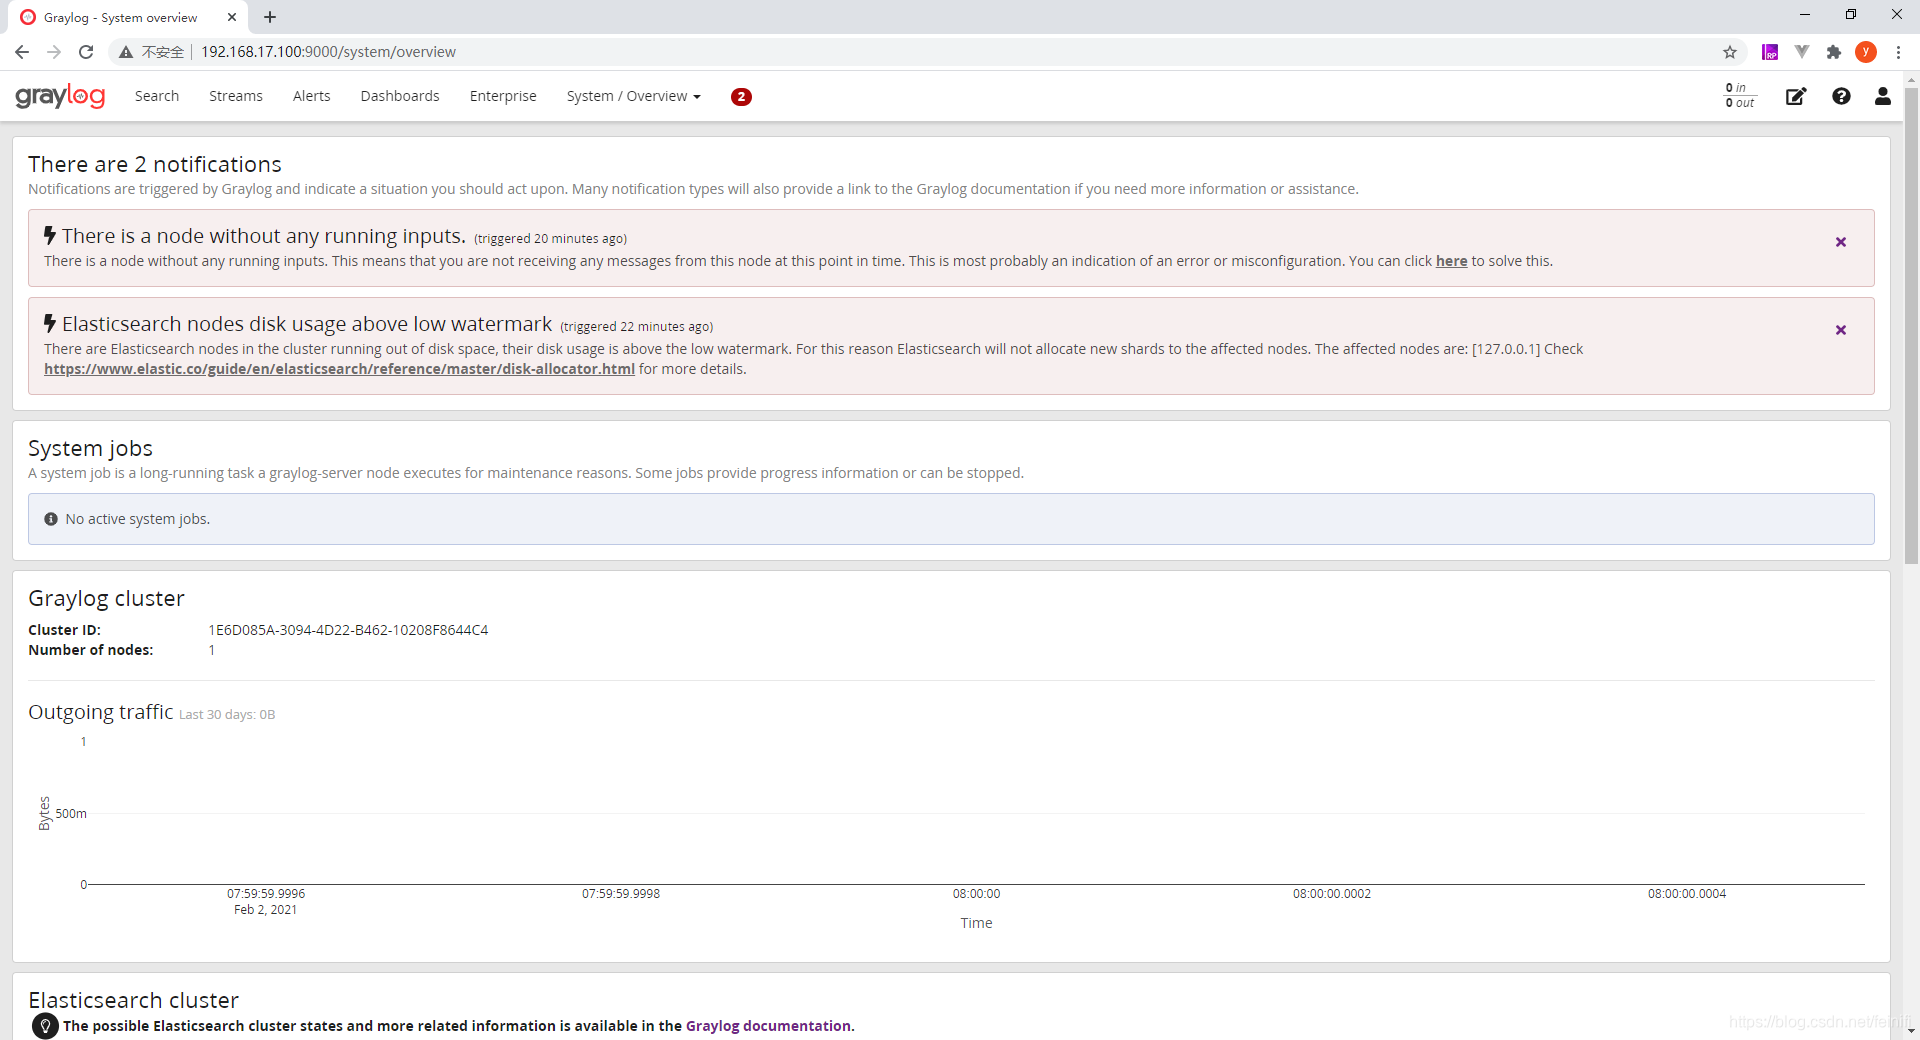Open the browser extensions puzzle icon
This screenshot has width=1920, height=1040.
[1834, 52]
